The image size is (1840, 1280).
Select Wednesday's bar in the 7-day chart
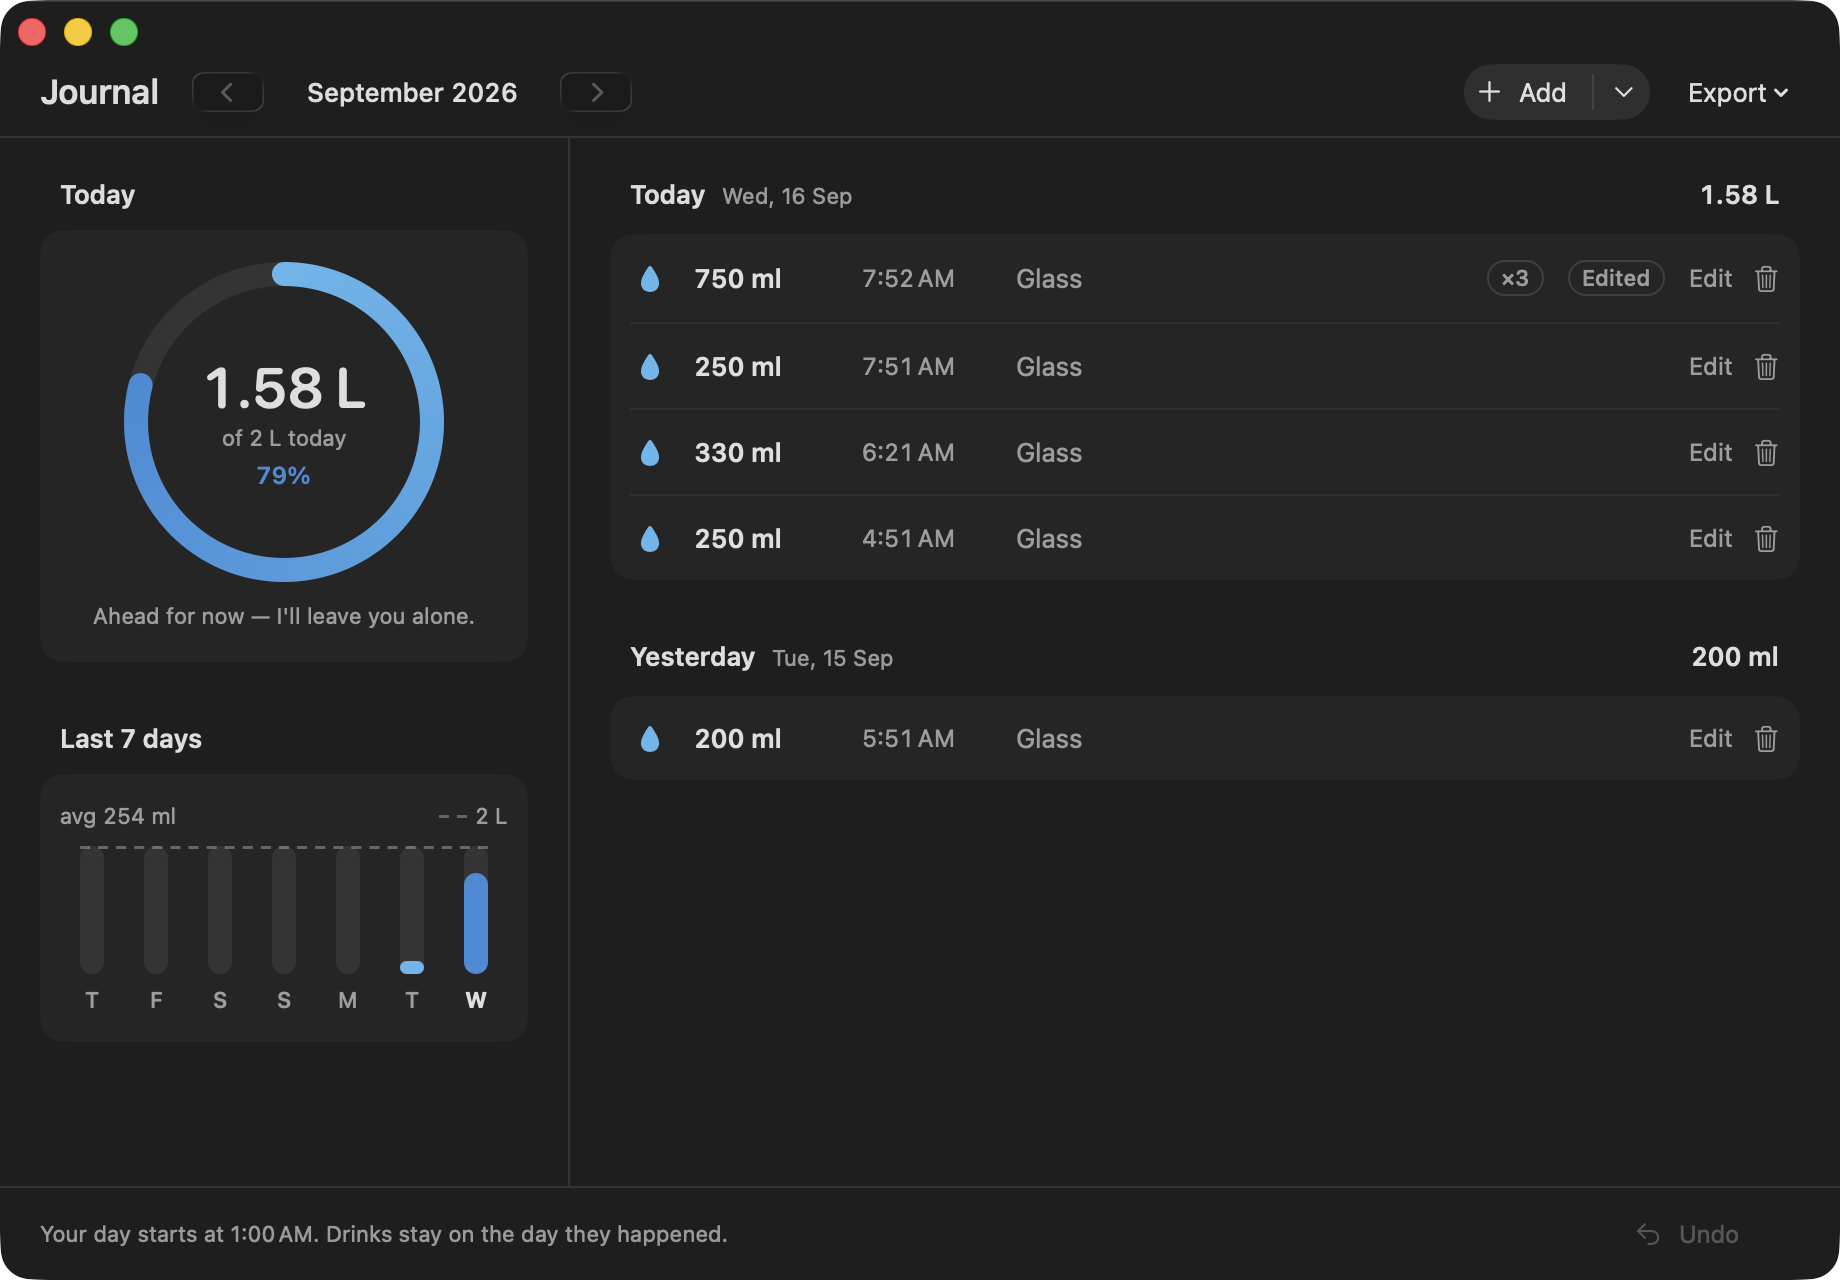pos(476,911)
